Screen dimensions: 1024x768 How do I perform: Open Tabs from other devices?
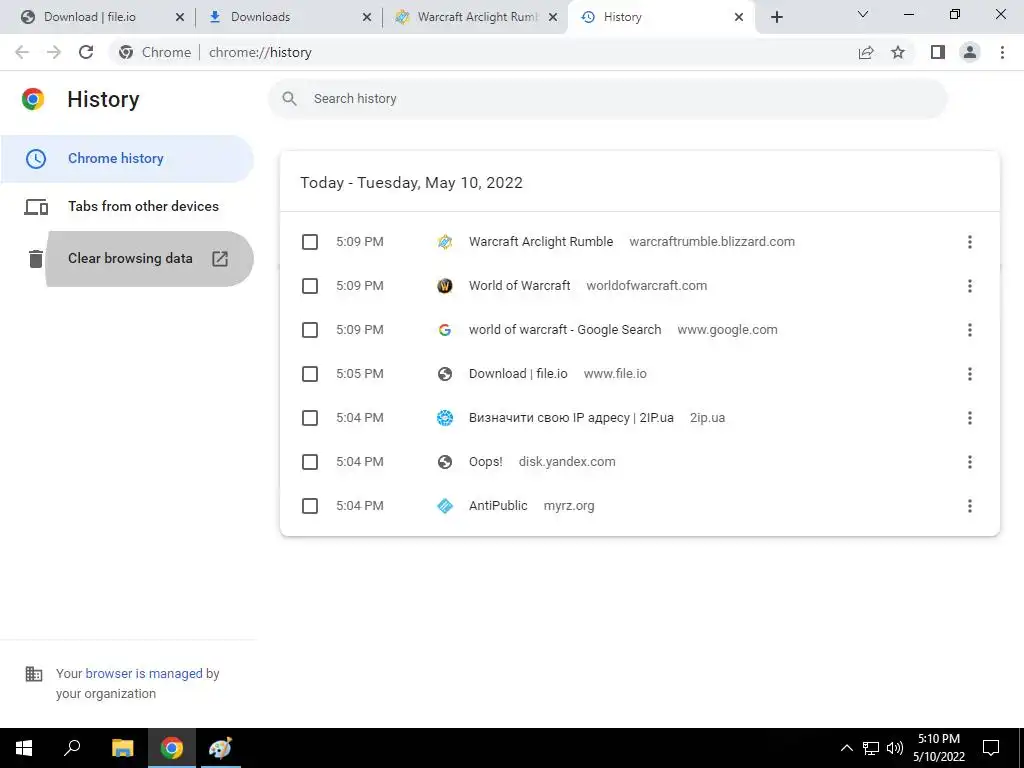[x=127, y=206]
